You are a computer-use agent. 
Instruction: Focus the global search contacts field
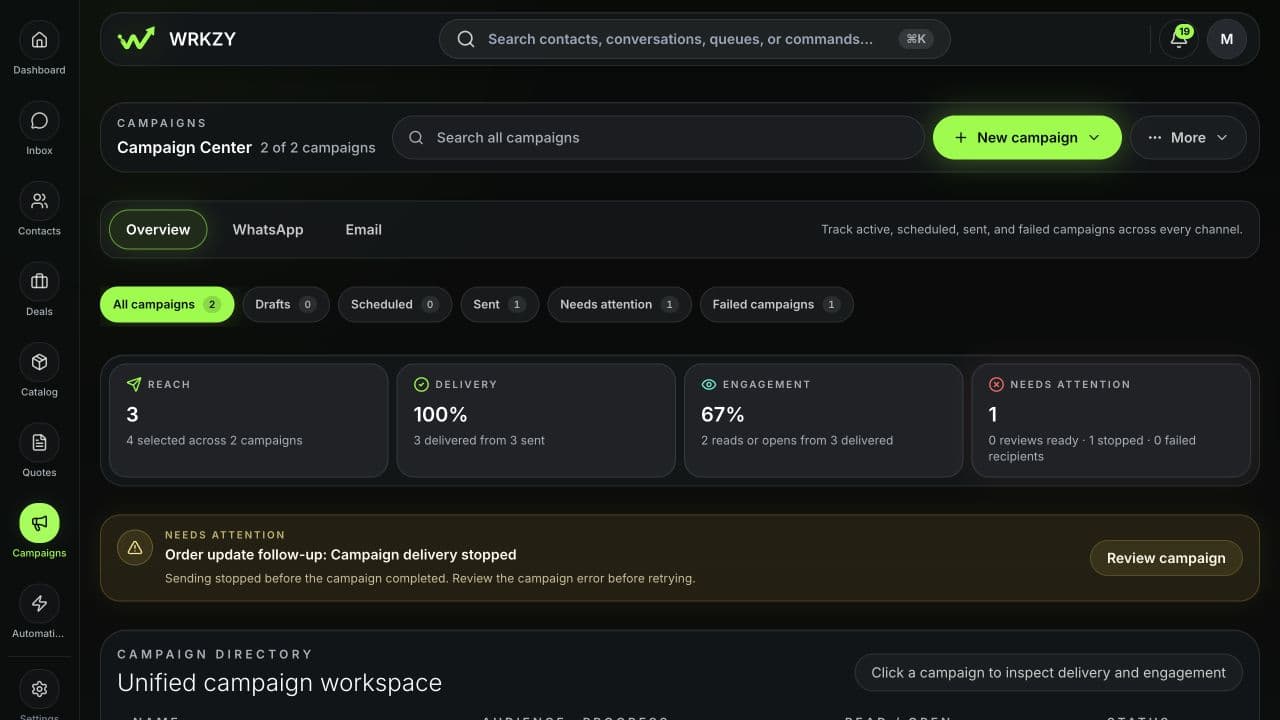tap(694, 39)
